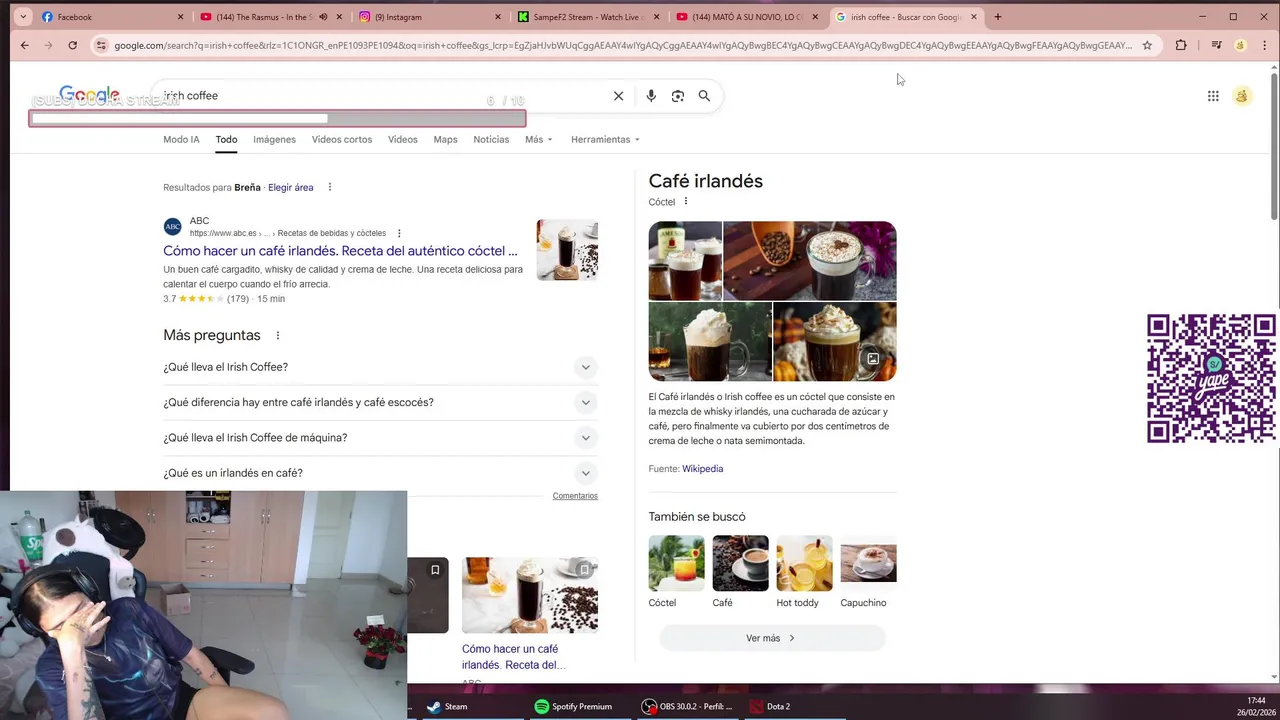Mute the Rasmus YouTube tab audio icon
The width and height of the screenshot is (1280, 720).
(x=323, y=17)
